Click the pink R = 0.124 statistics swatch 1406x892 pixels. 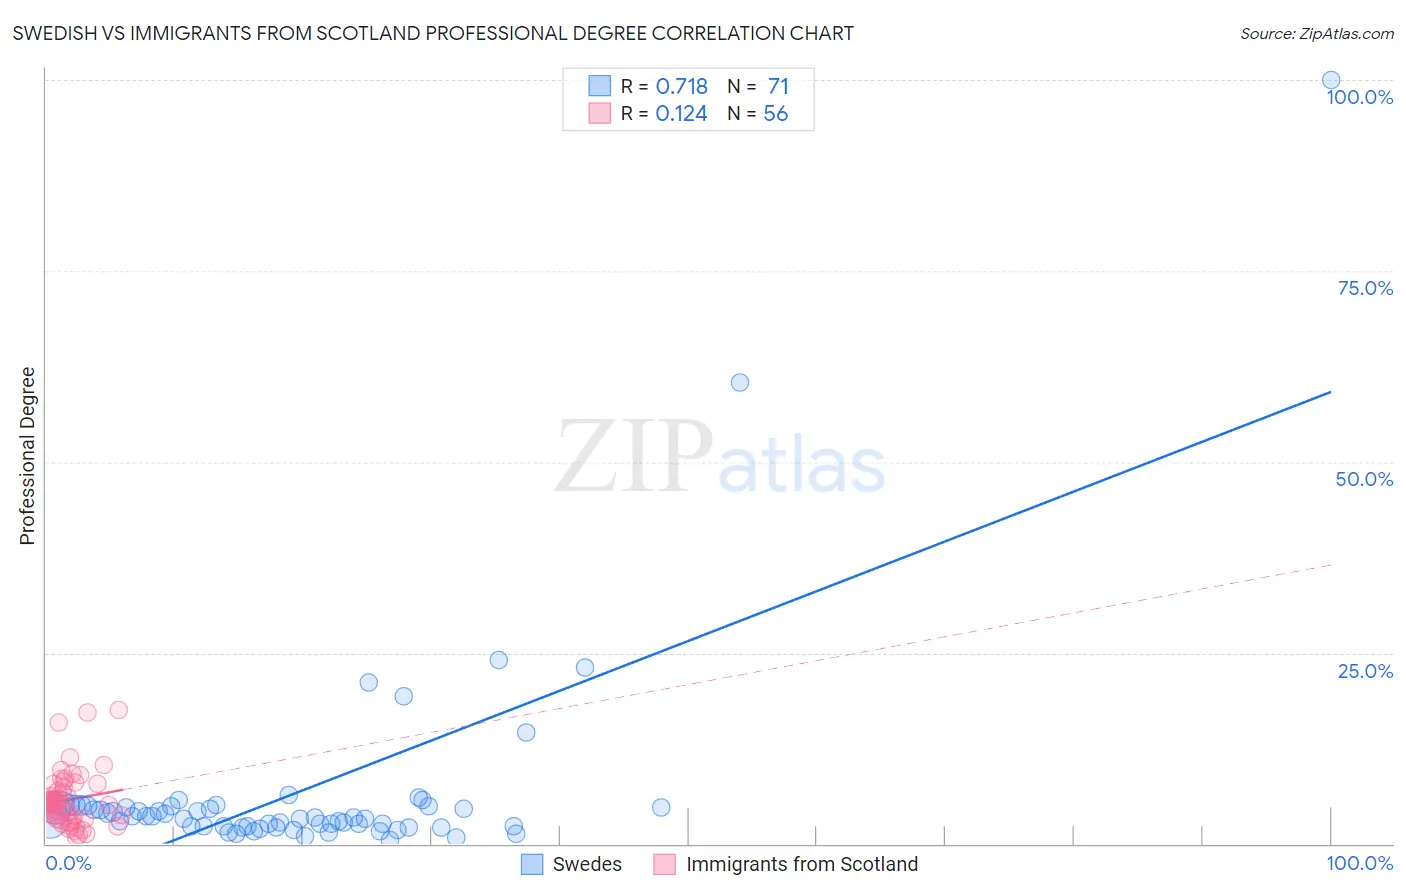pos(599,113)
